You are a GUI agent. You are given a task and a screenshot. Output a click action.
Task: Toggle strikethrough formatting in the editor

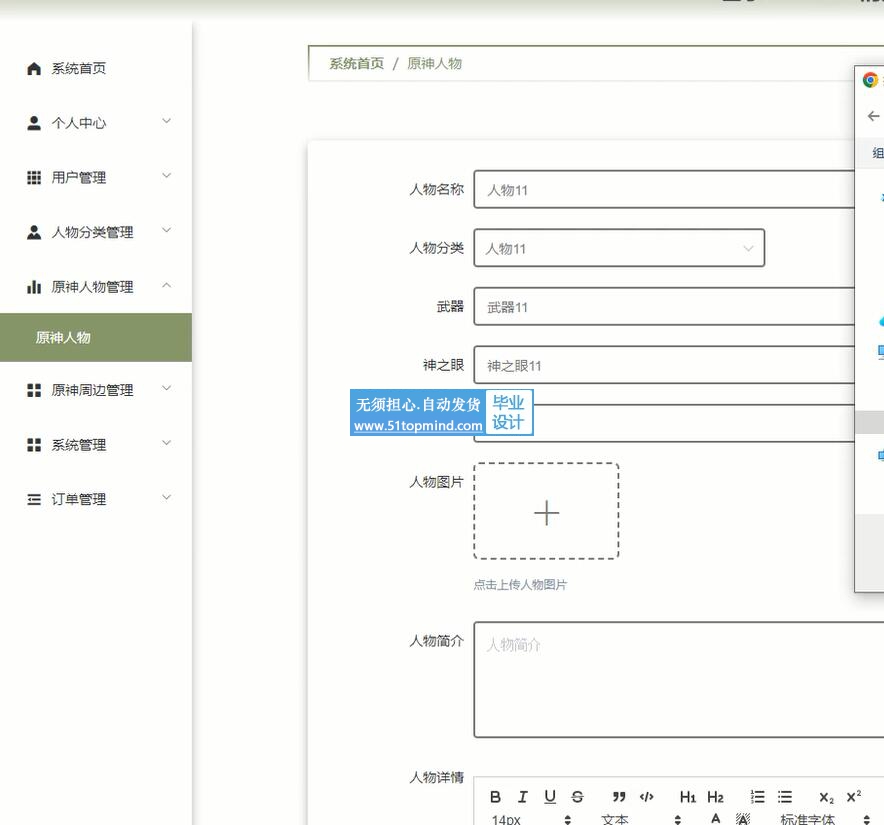click(577, 797)
